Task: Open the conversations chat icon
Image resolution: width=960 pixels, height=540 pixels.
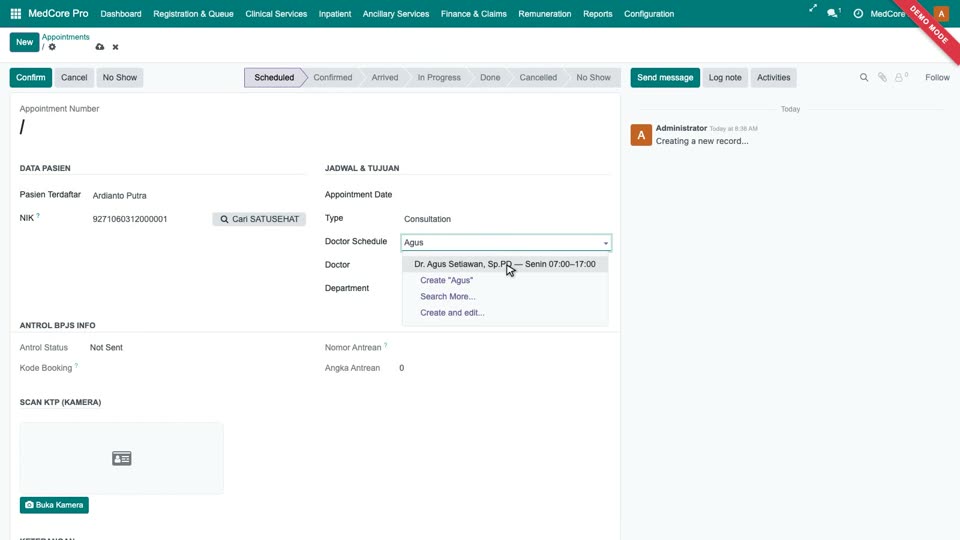Action: [833, 13]
